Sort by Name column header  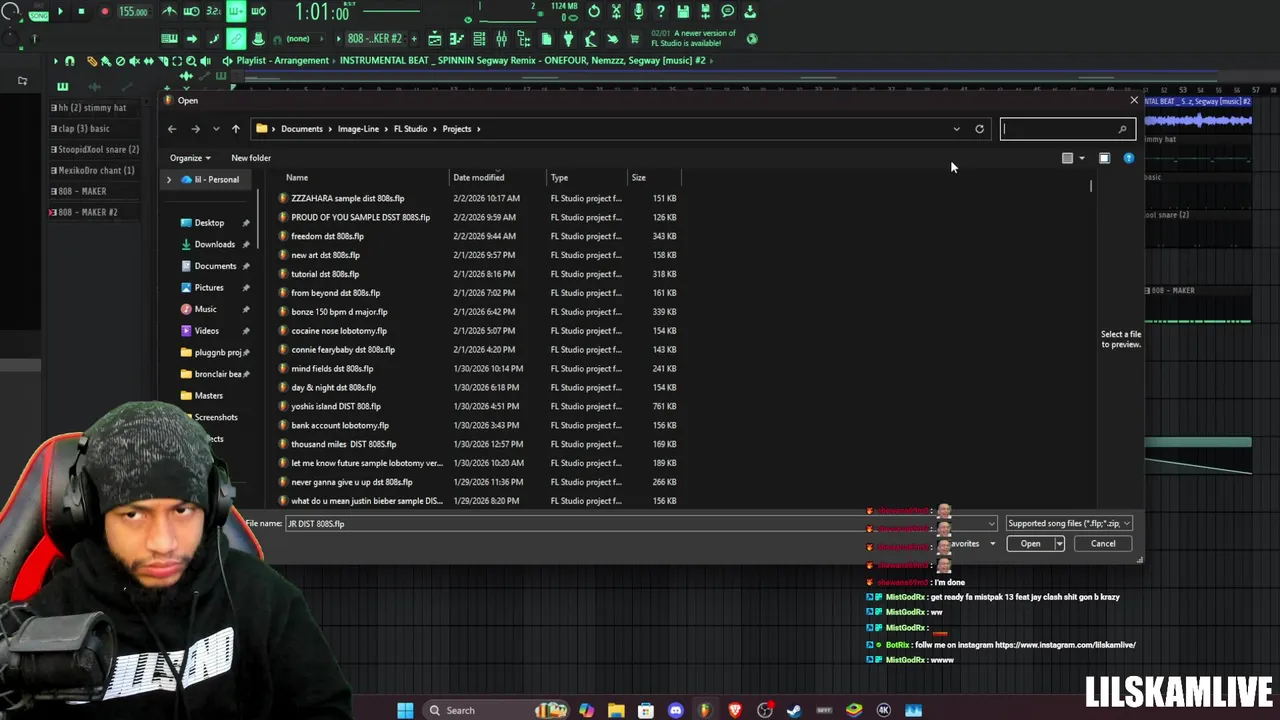[297, 178]
